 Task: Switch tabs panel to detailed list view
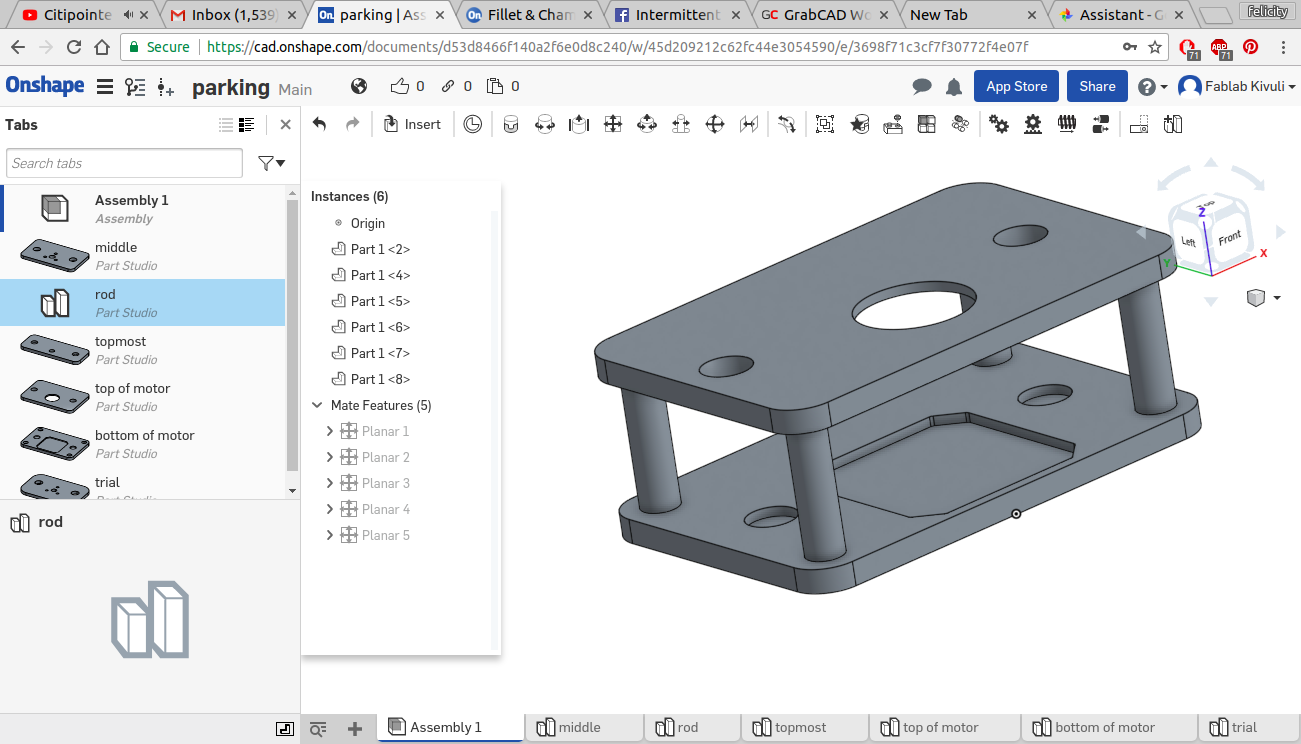(x=247, y=125)
